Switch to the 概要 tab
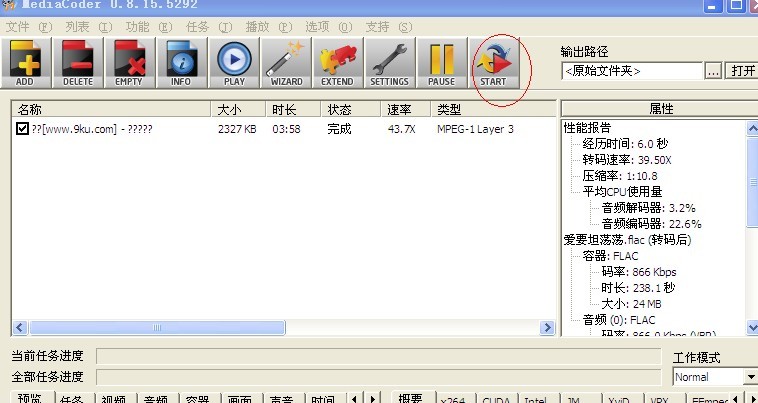Viewport: 758px width, 403px height. (x=411, y=398)
